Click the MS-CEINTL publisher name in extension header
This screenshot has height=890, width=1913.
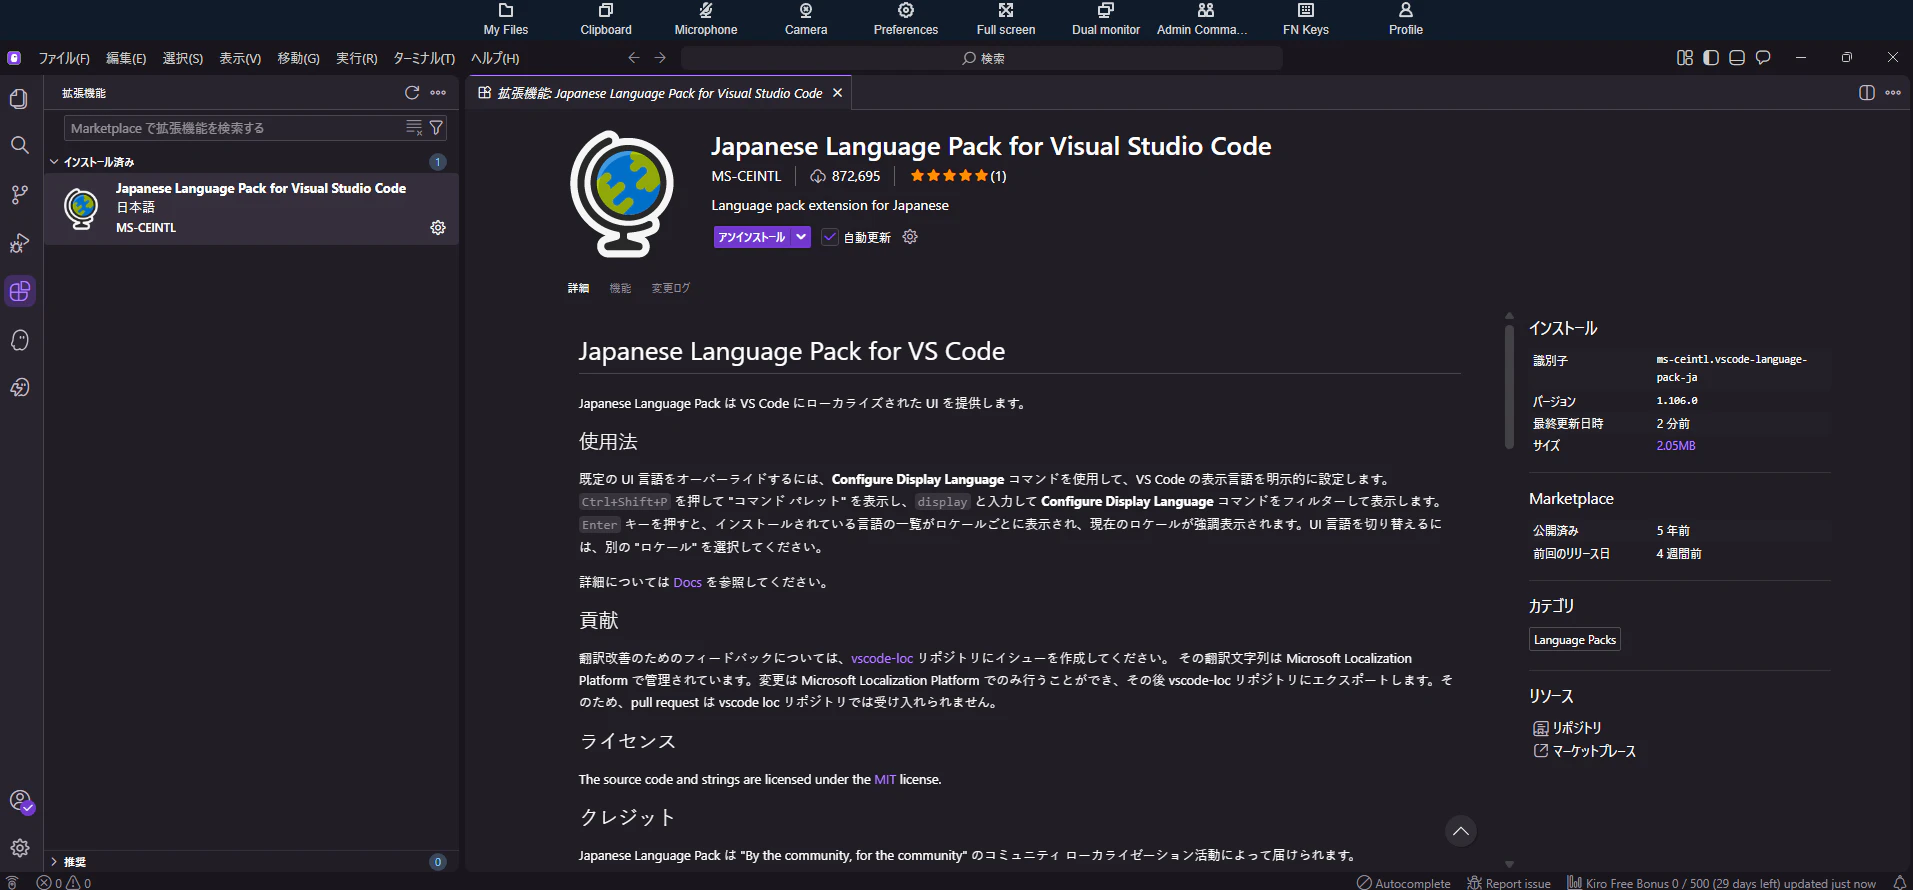(x=746, y=176)
